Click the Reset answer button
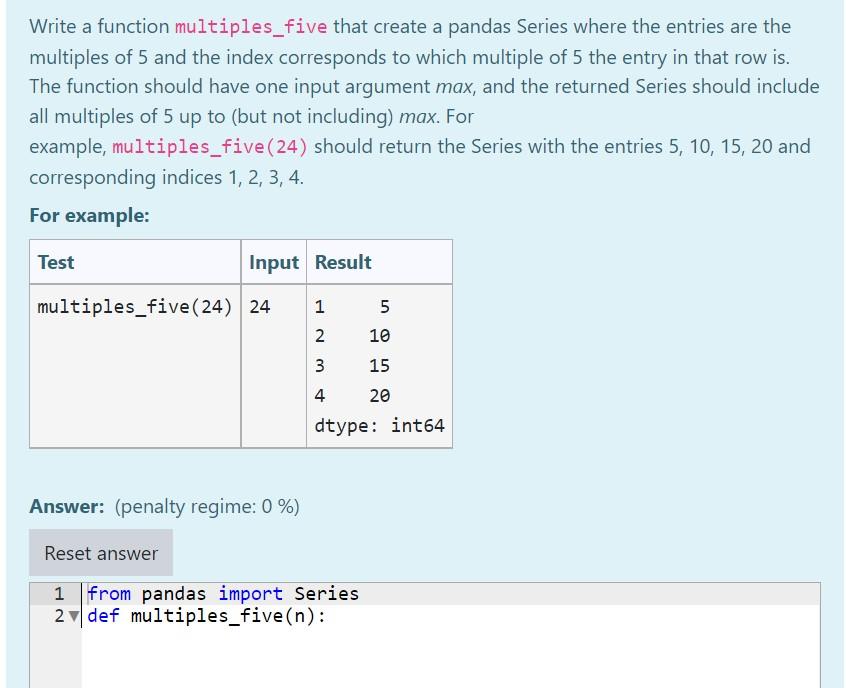 tap(100, 552)
